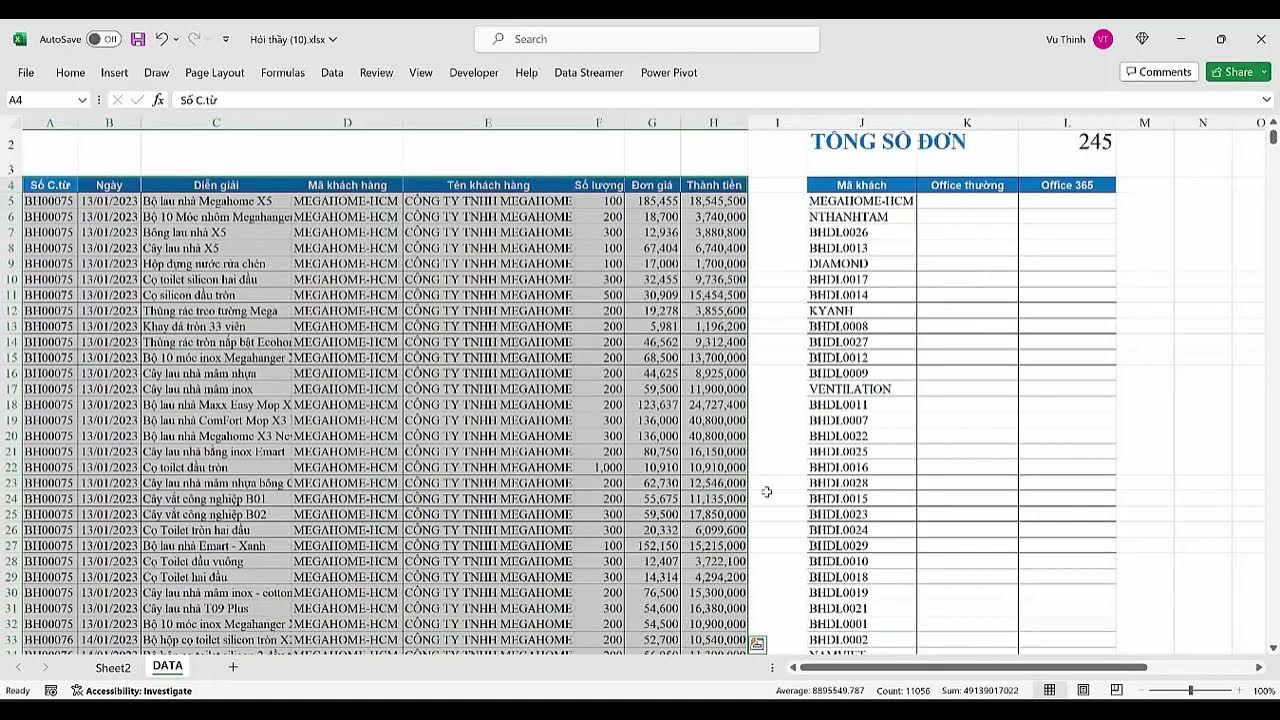Screen dimensions: 1280x720
Task: Click the VENTILATION cell
Action: [x=861, y=389]
